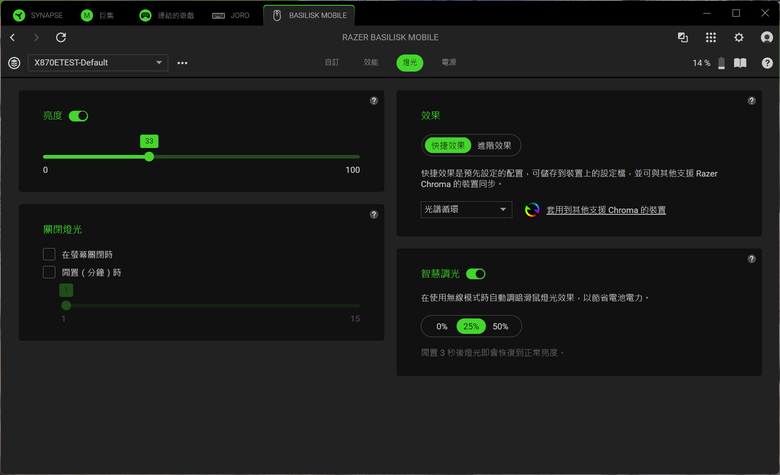Go back with the left arrow
This screenshot has height=475, width=780.
pos(12,37)
